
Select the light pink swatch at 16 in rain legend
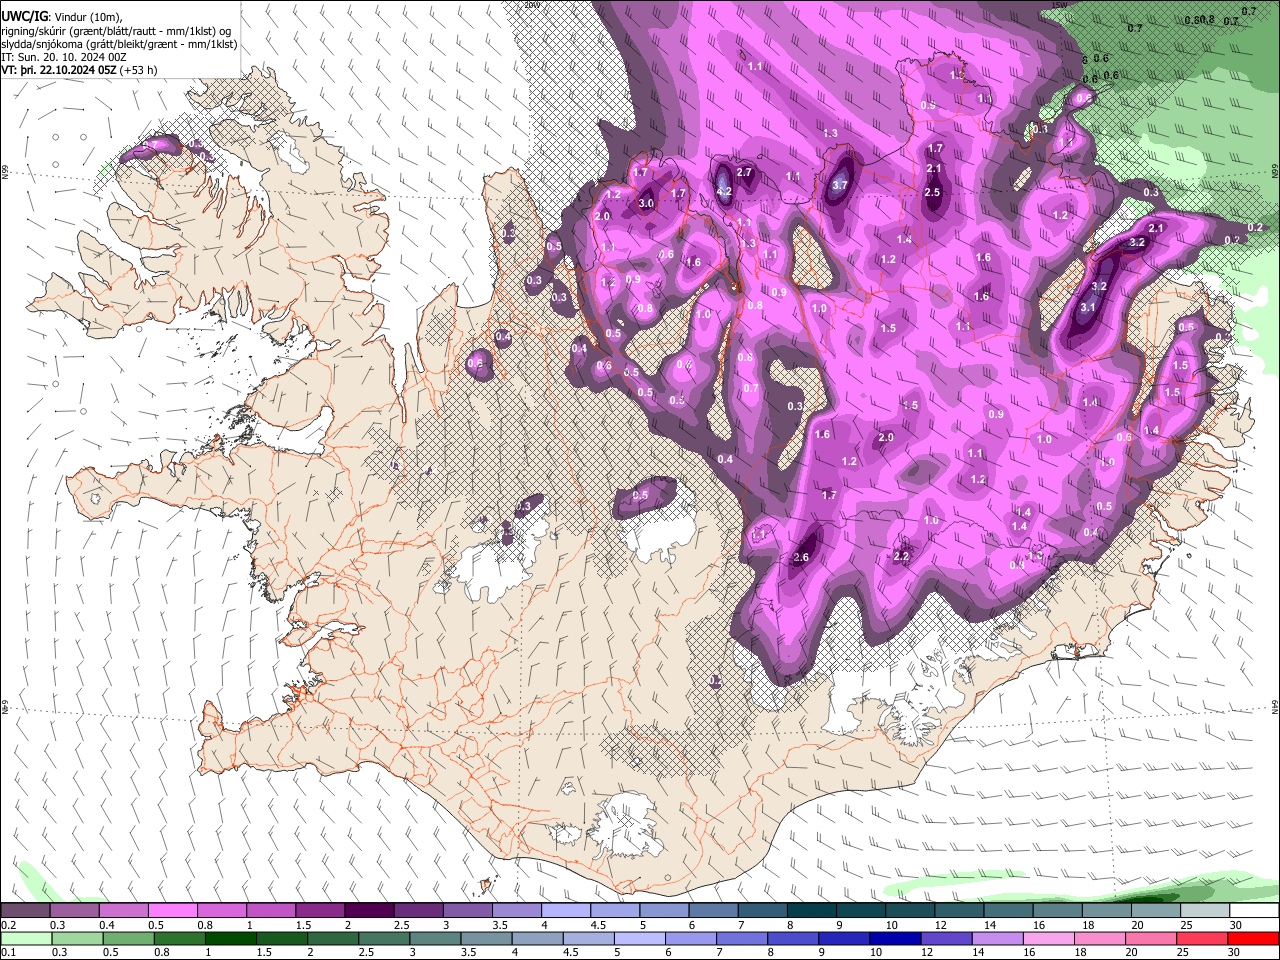(1047, 939)
